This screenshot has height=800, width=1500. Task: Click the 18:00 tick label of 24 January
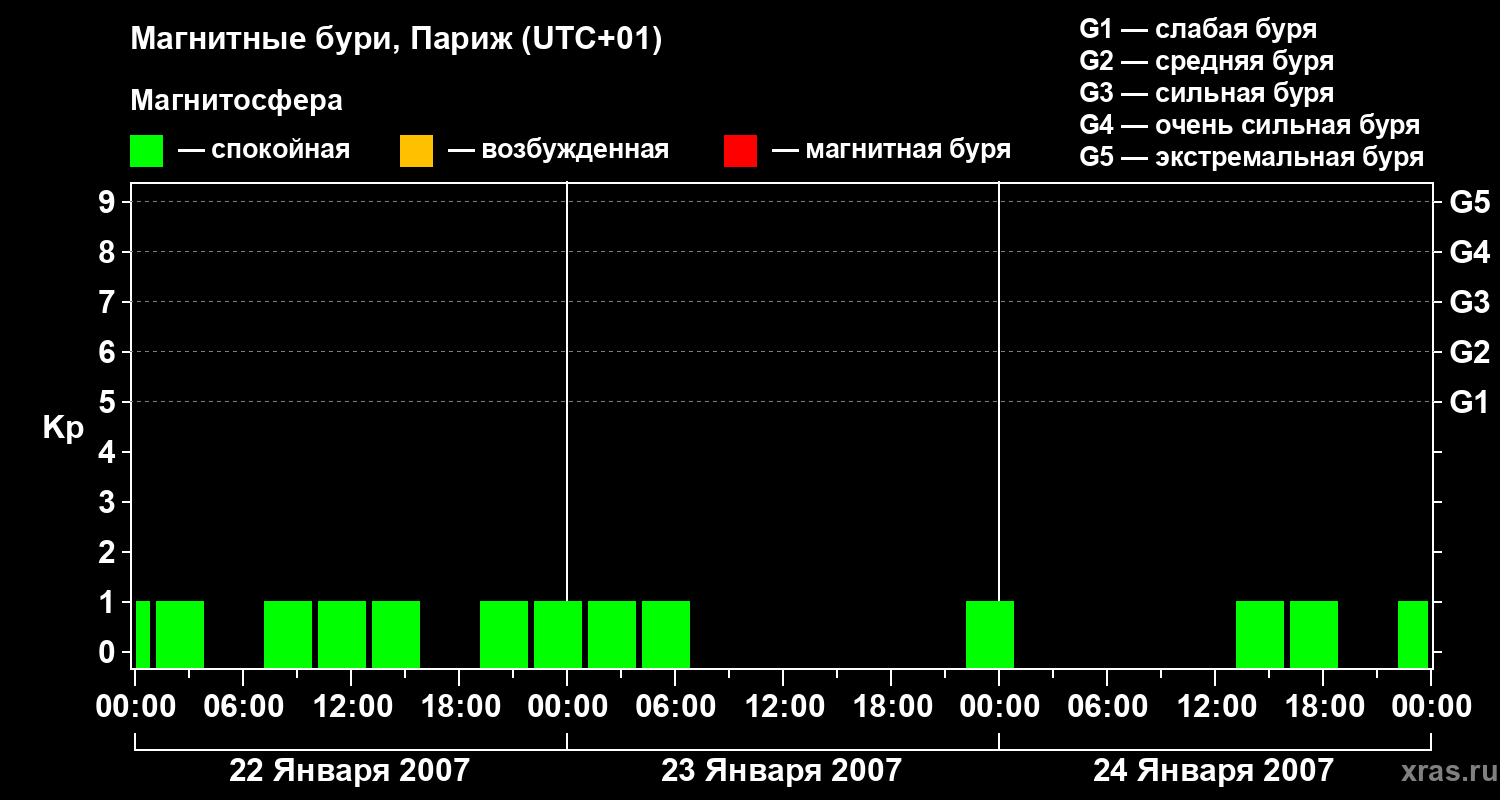click(x=1323, y=706)
